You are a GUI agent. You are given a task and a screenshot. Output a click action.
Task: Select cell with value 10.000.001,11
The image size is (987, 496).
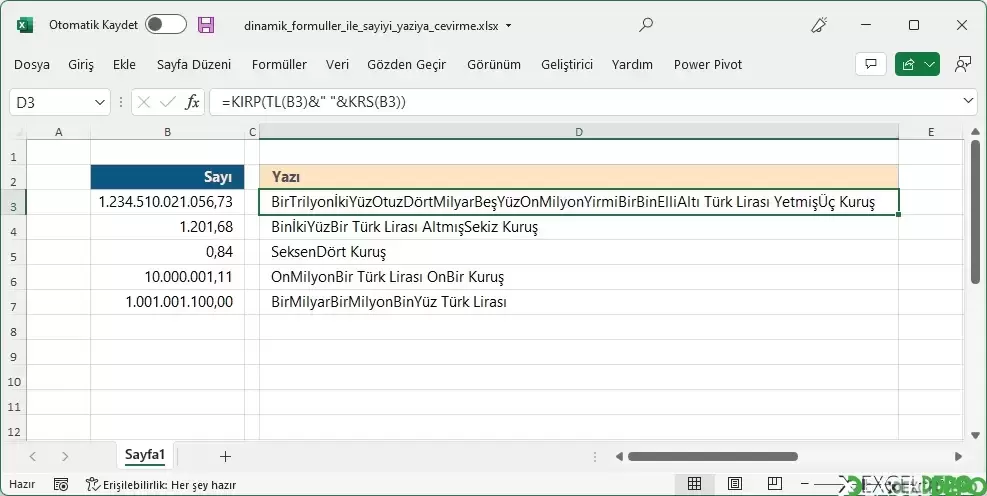point(167,277)
